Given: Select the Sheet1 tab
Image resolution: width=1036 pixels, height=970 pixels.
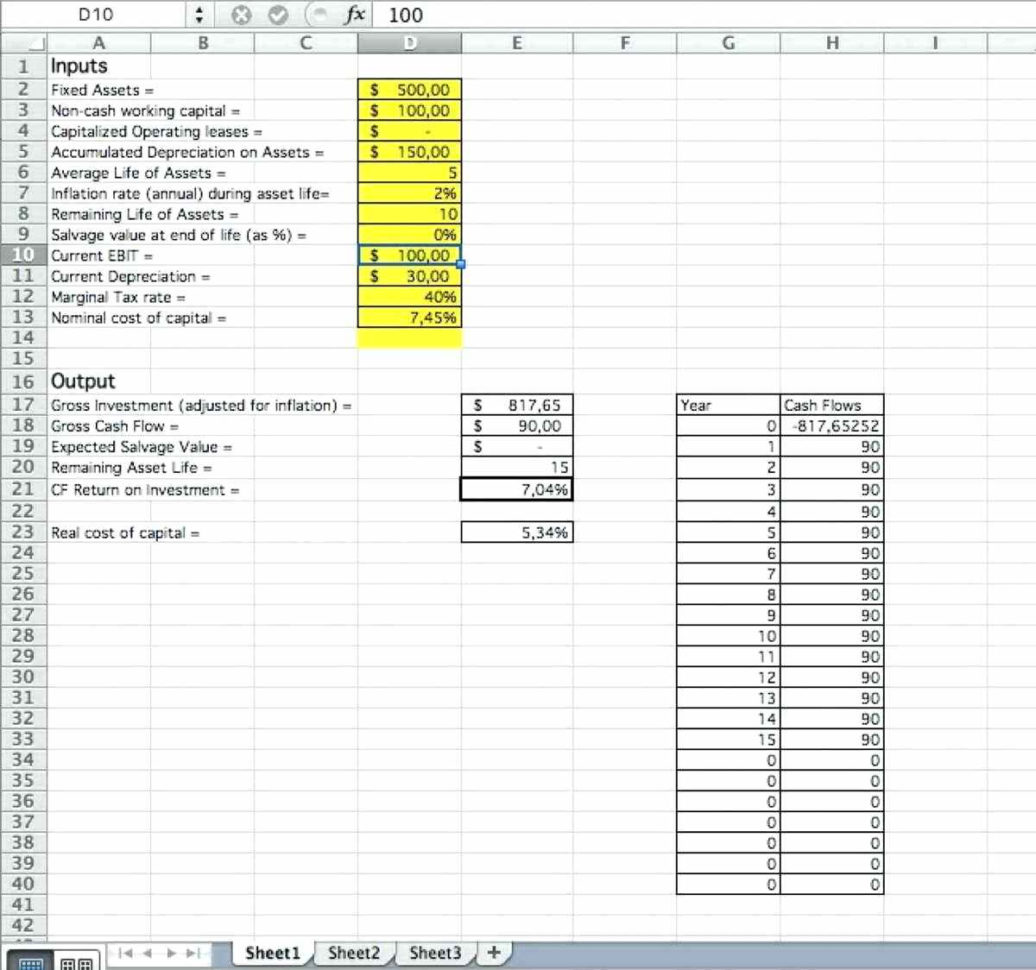Looking at the screenshot, I should (271, 953).
